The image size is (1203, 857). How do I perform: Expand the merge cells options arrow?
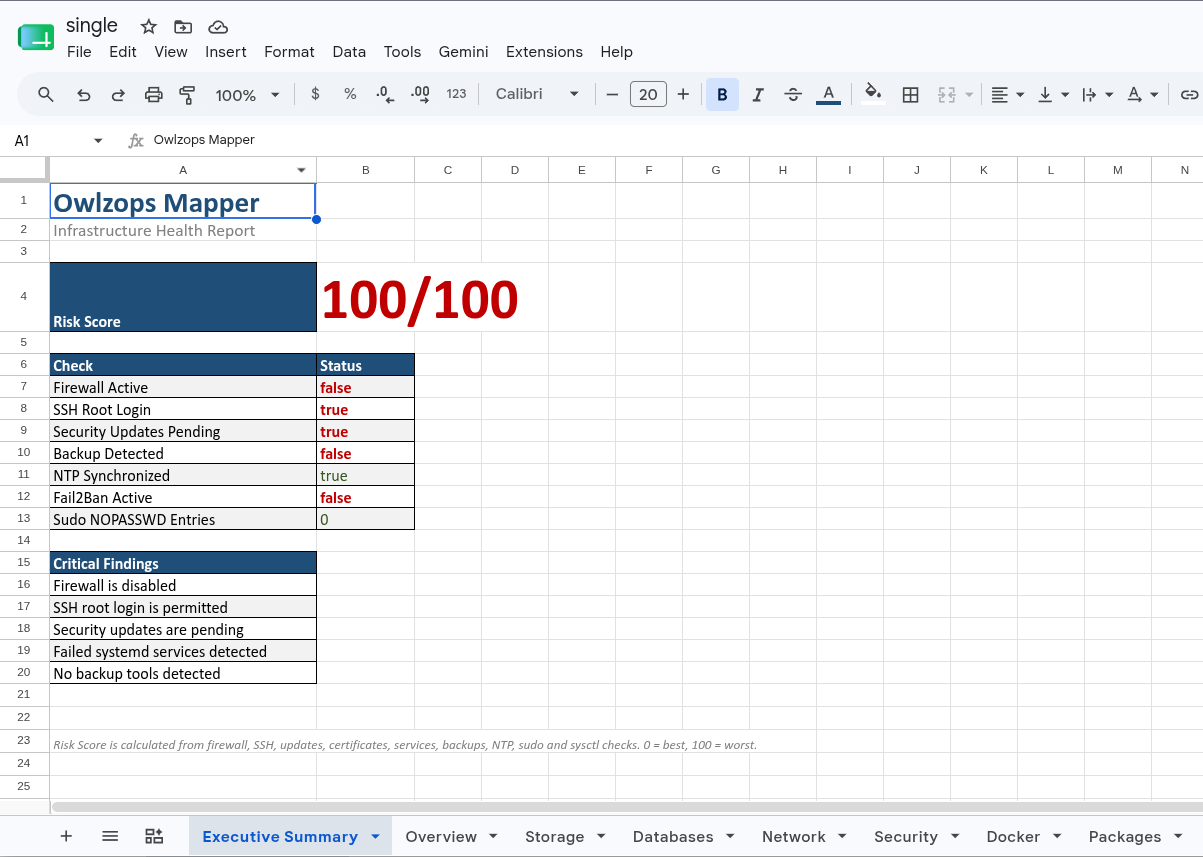pos(969,95)
